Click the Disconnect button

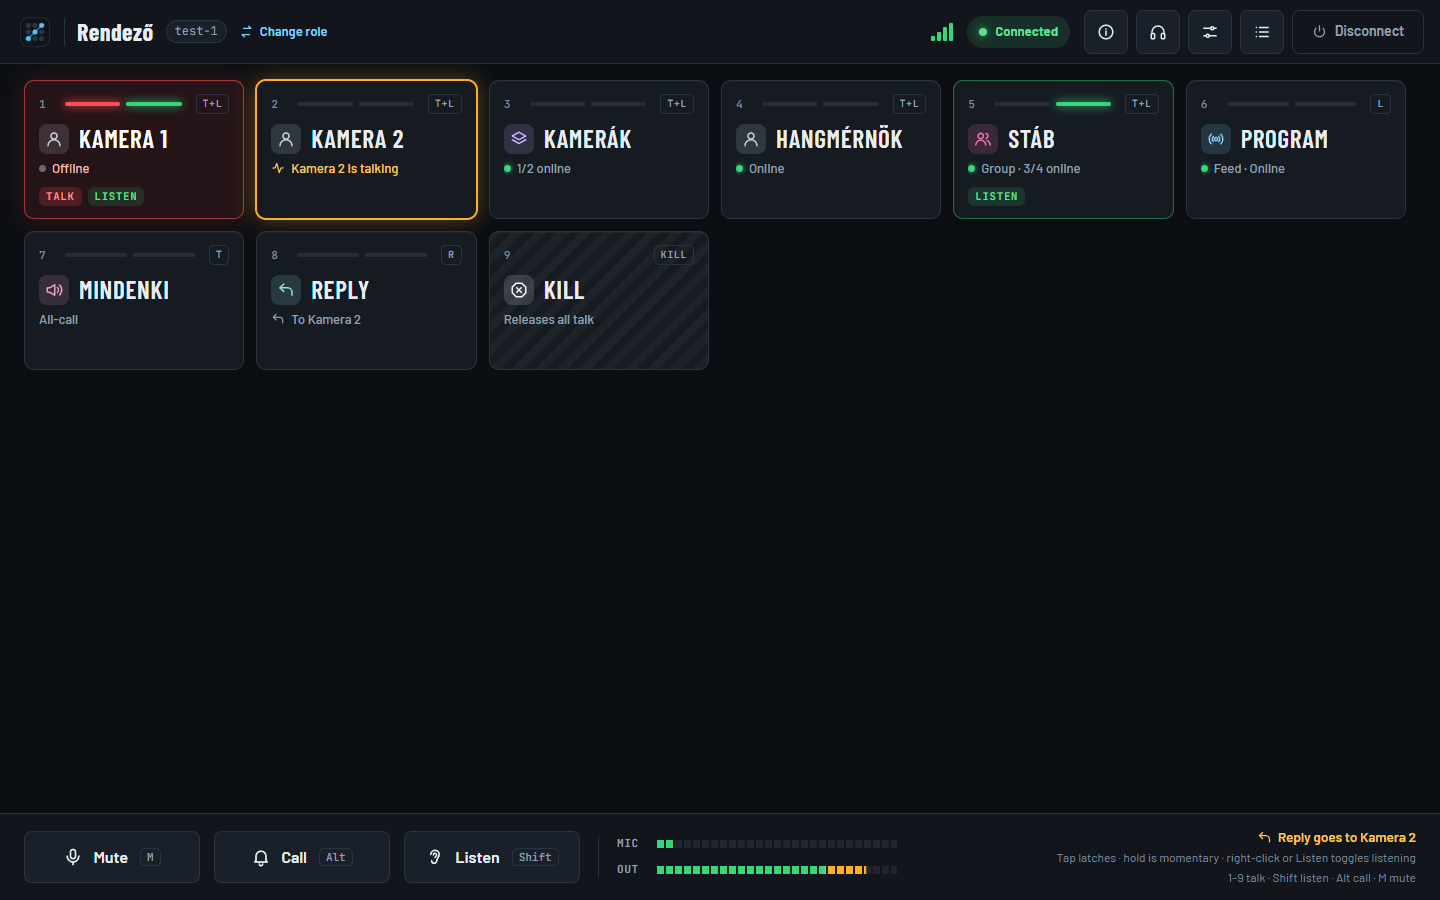click(x=1358, y=32)
